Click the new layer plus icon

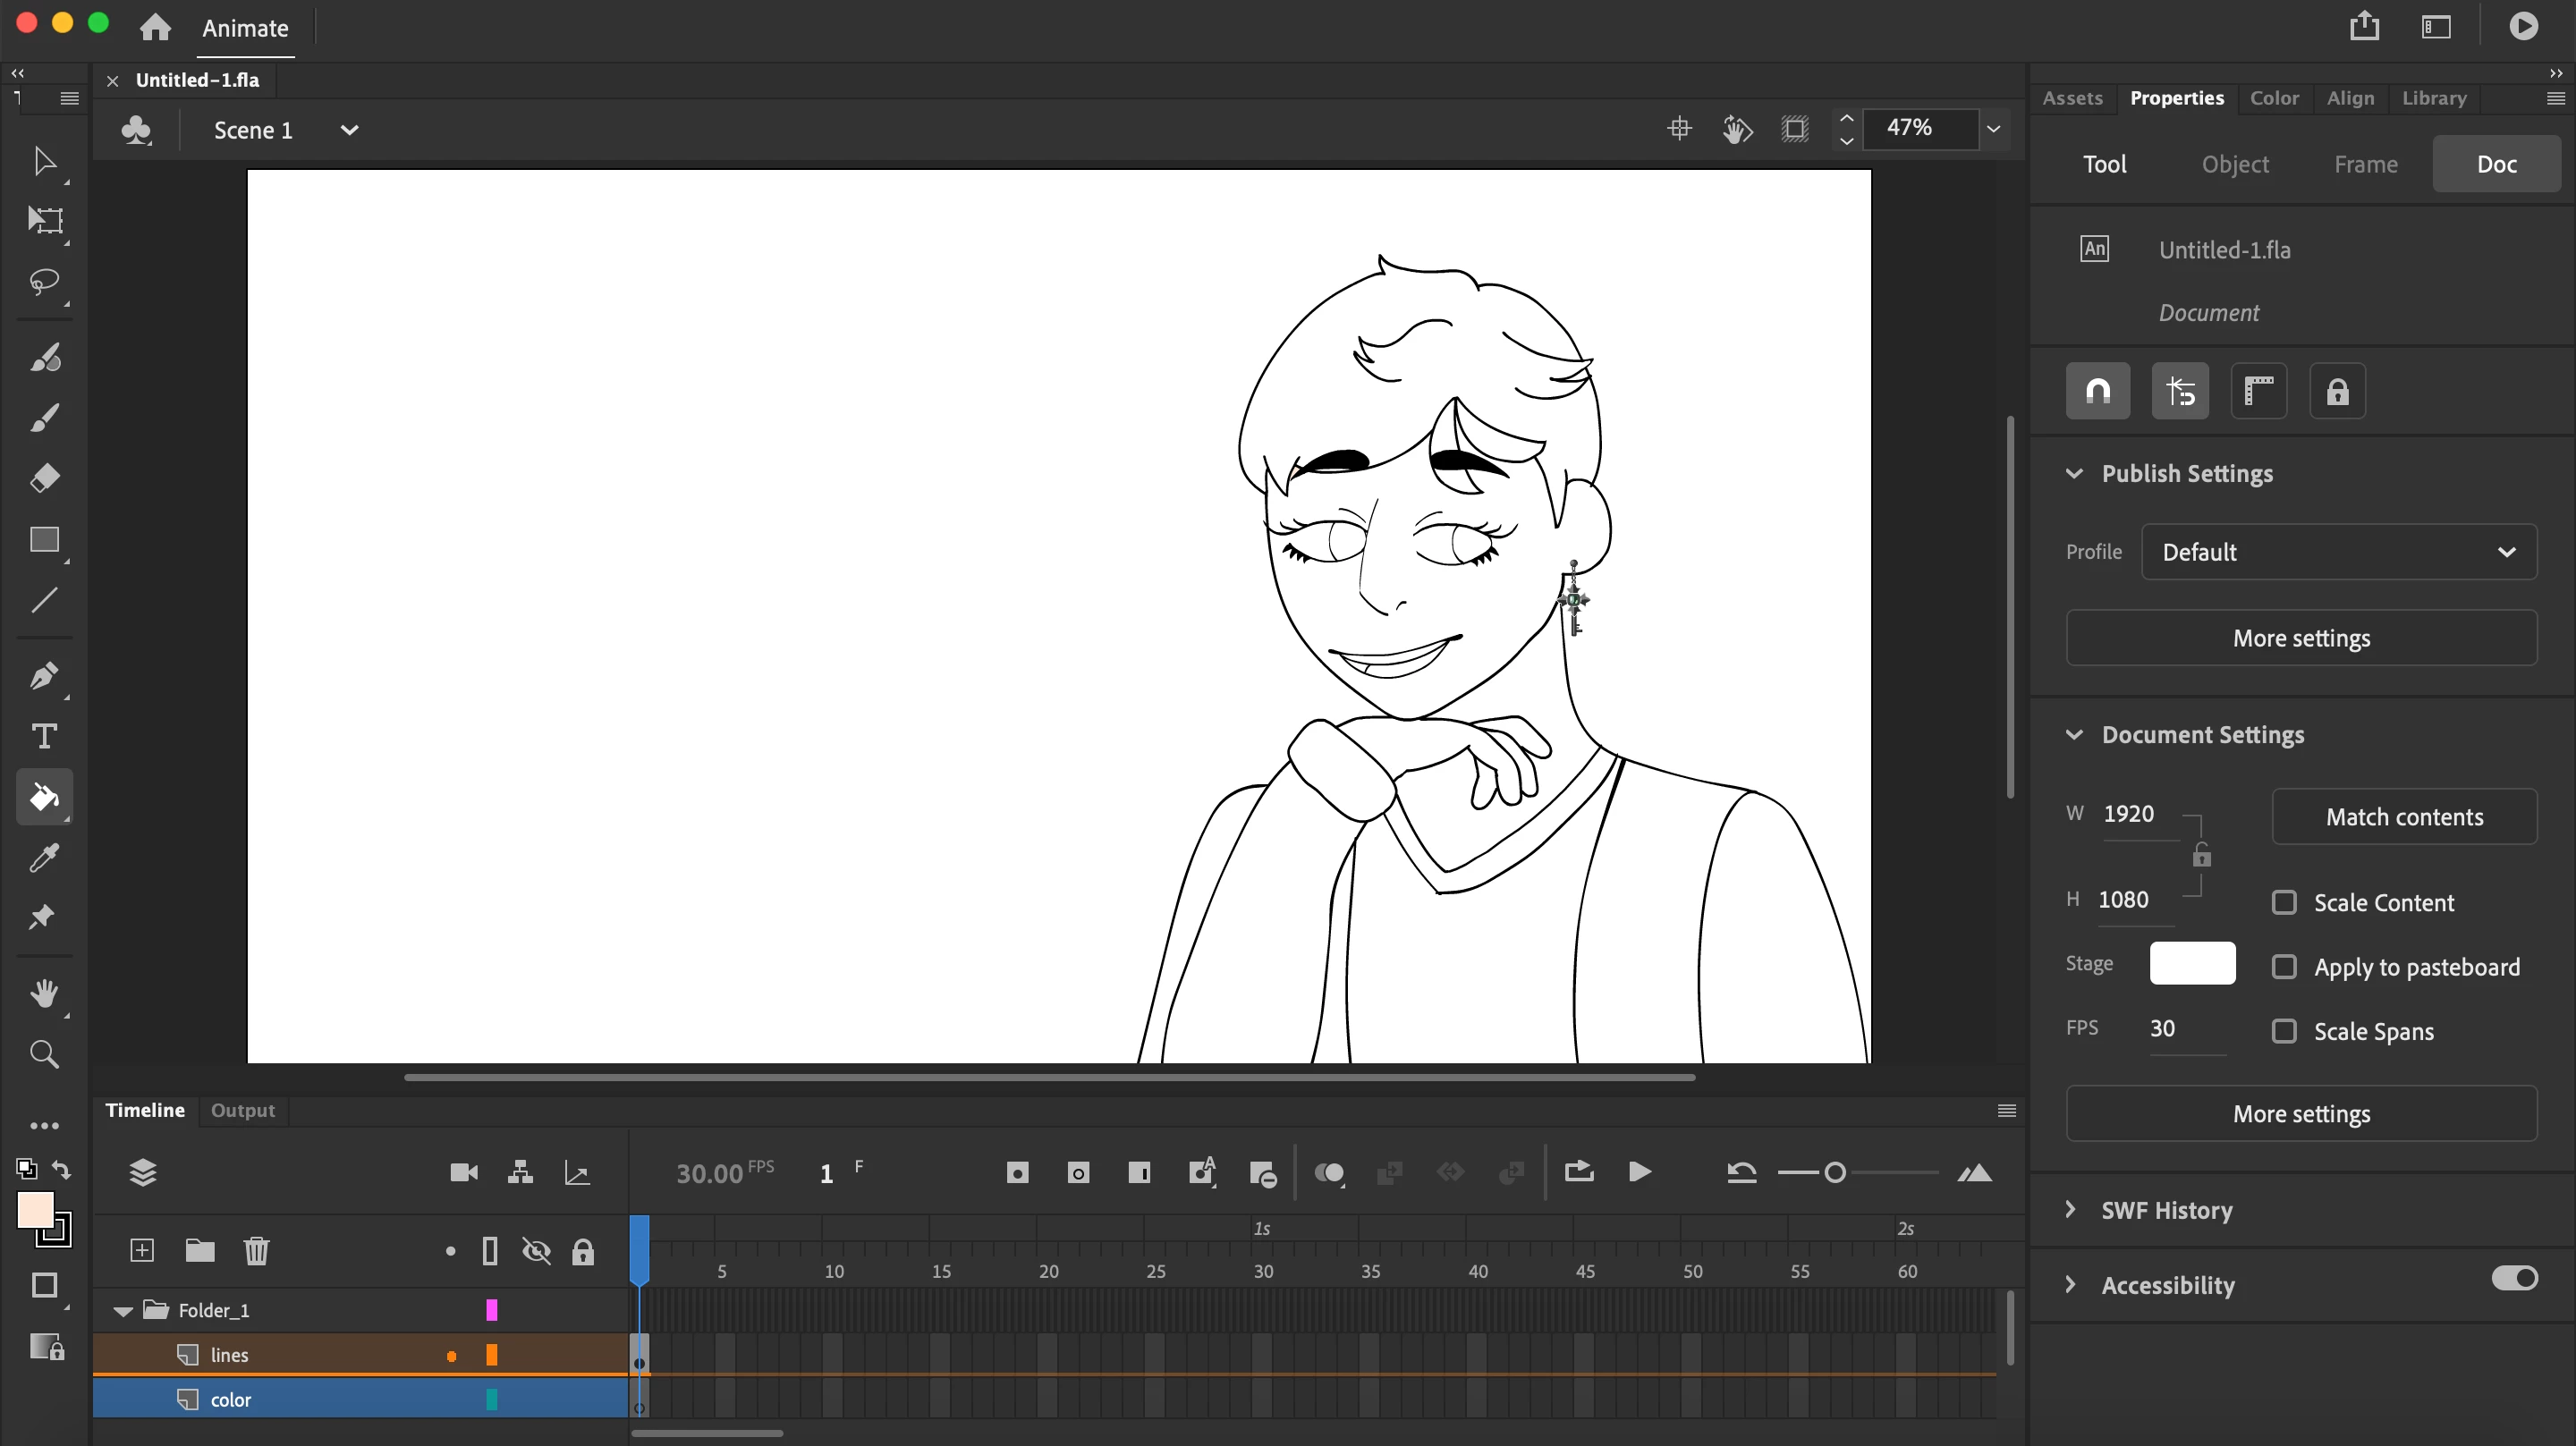pyautogui.click(x=142, y=1250)
